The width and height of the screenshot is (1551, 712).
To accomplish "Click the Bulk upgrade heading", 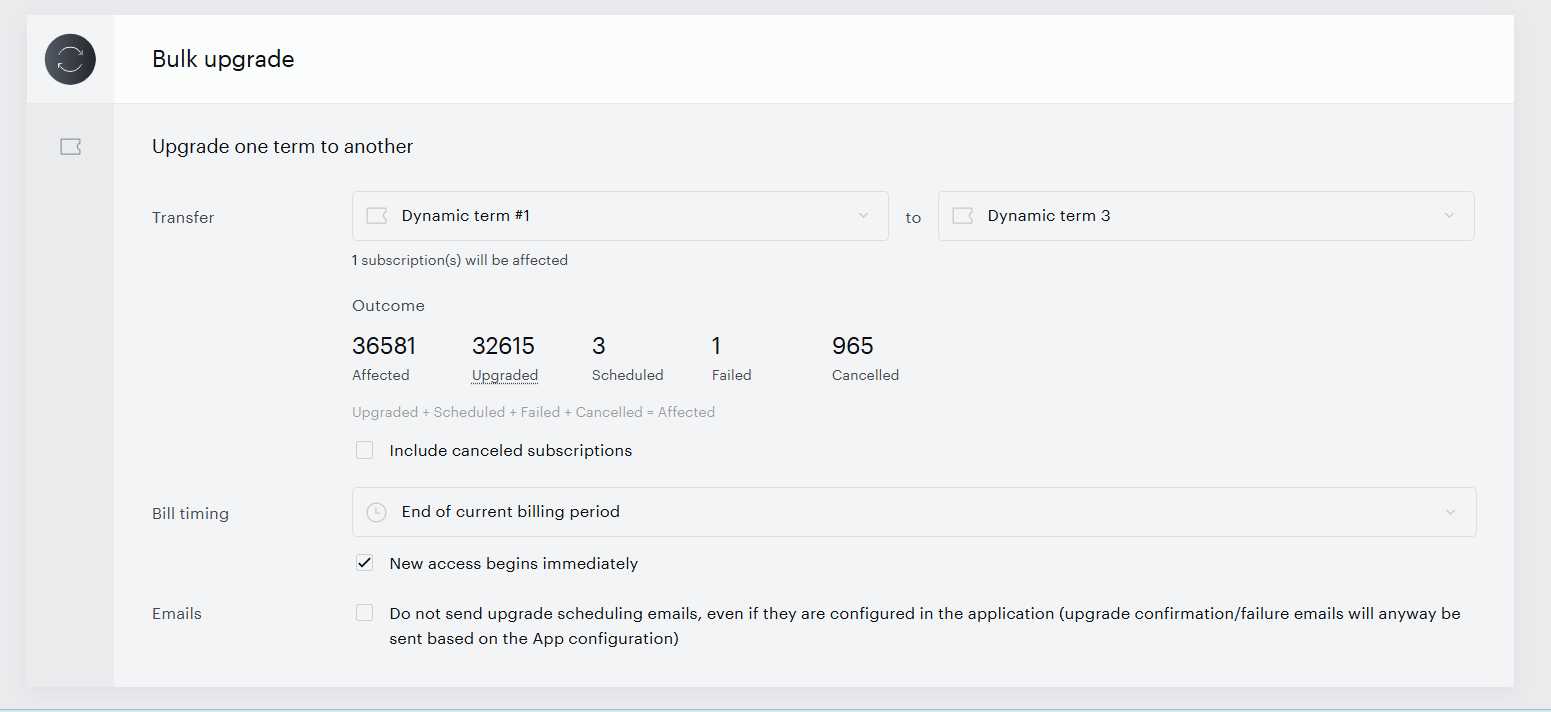I will pyautogui.click(x=223, y=59).
